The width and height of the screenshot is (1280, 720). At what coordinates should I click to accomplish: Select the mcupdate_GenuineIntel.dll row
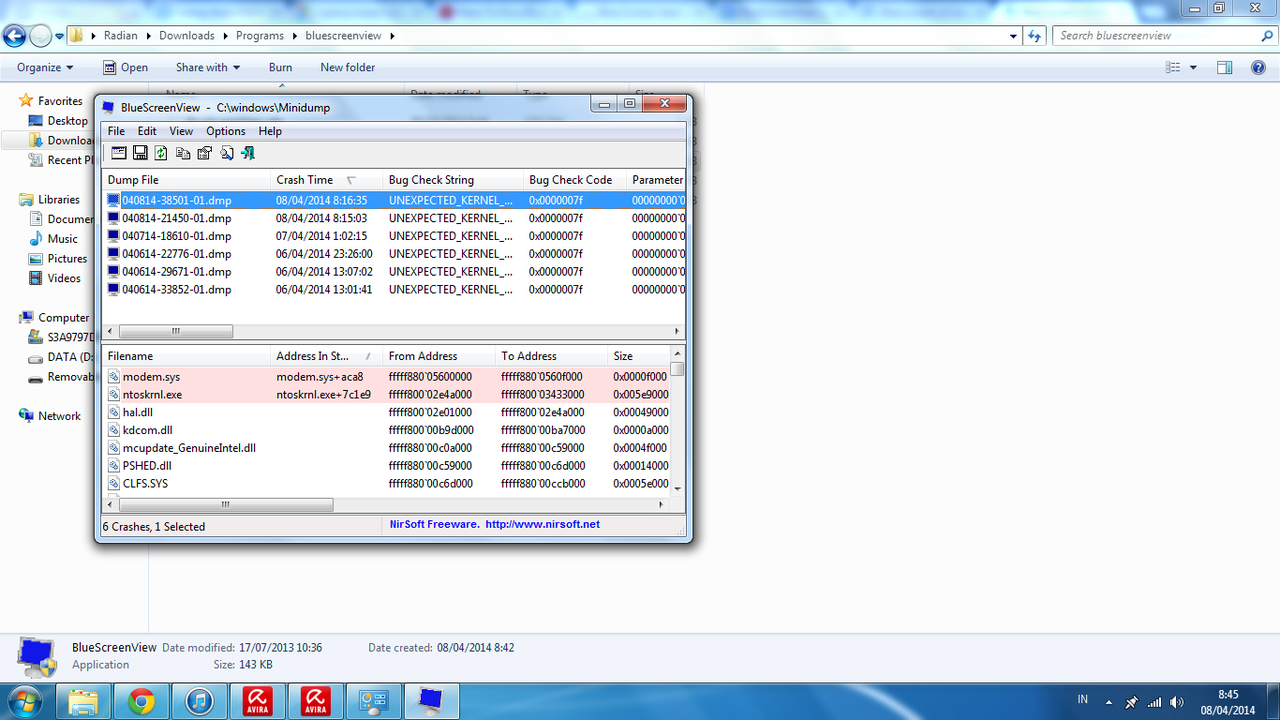387,448
